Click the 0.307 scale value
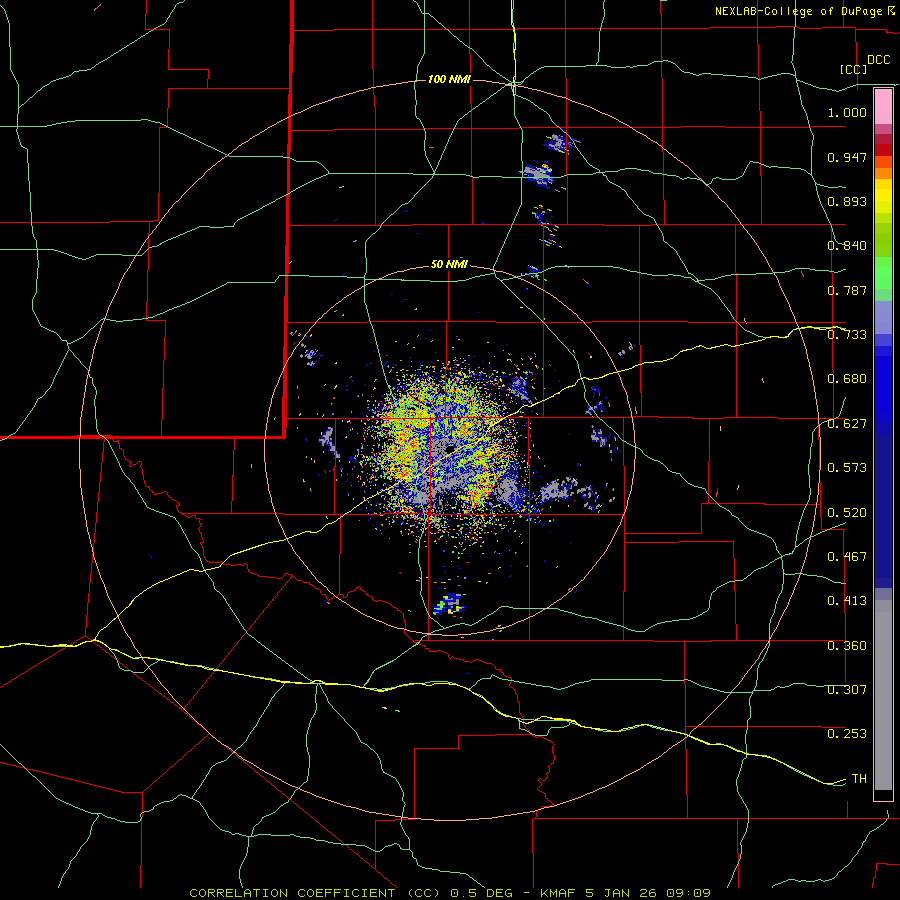This screenshot has height=900, width=900. coord(847,690)
